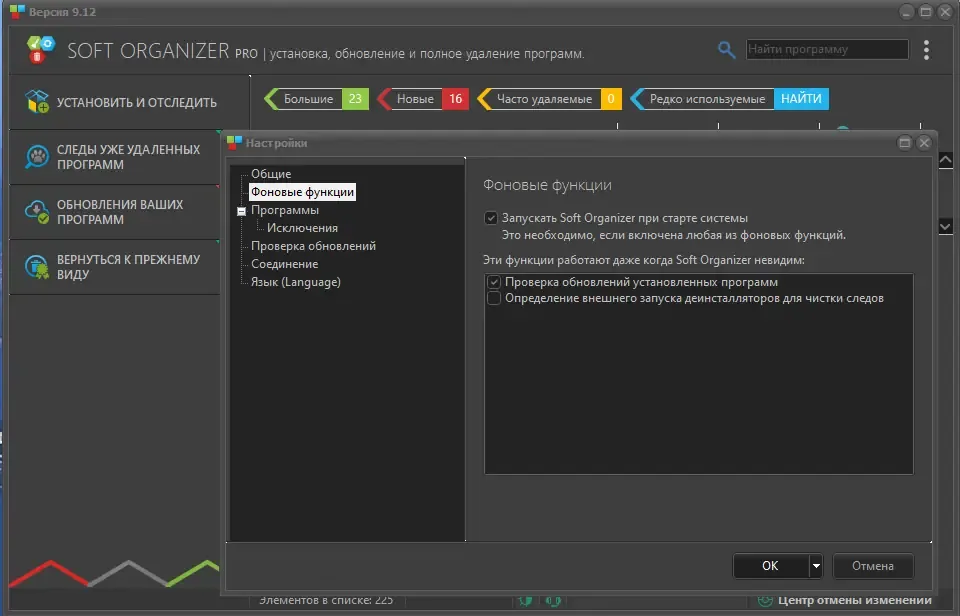Click the scroll down arrow at the right edge
Image resolution: width=960 pixels, height=616 pixels.
(945, 226)
